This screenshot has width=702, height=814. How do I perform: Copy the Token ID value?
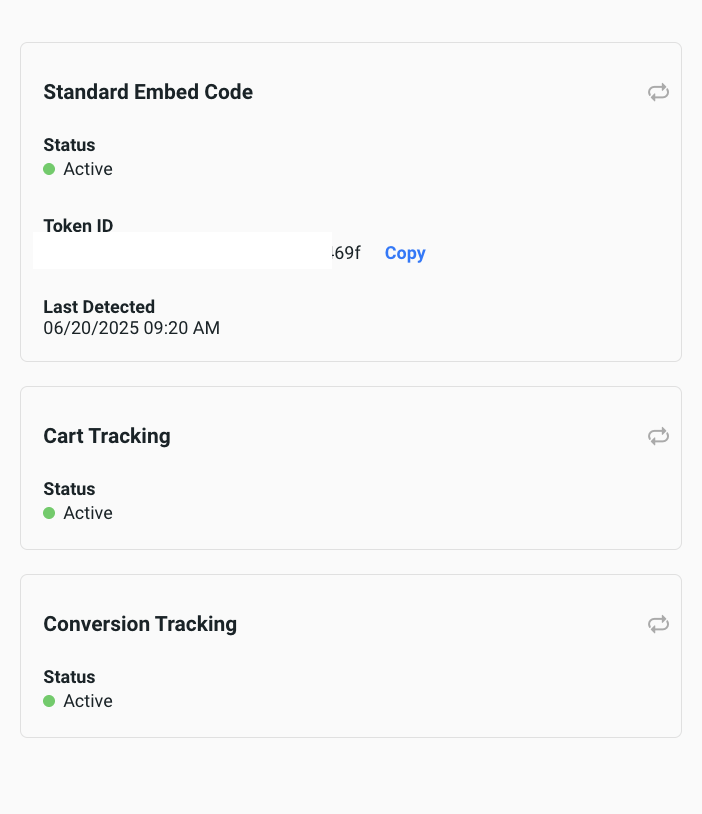pos(405,253)
